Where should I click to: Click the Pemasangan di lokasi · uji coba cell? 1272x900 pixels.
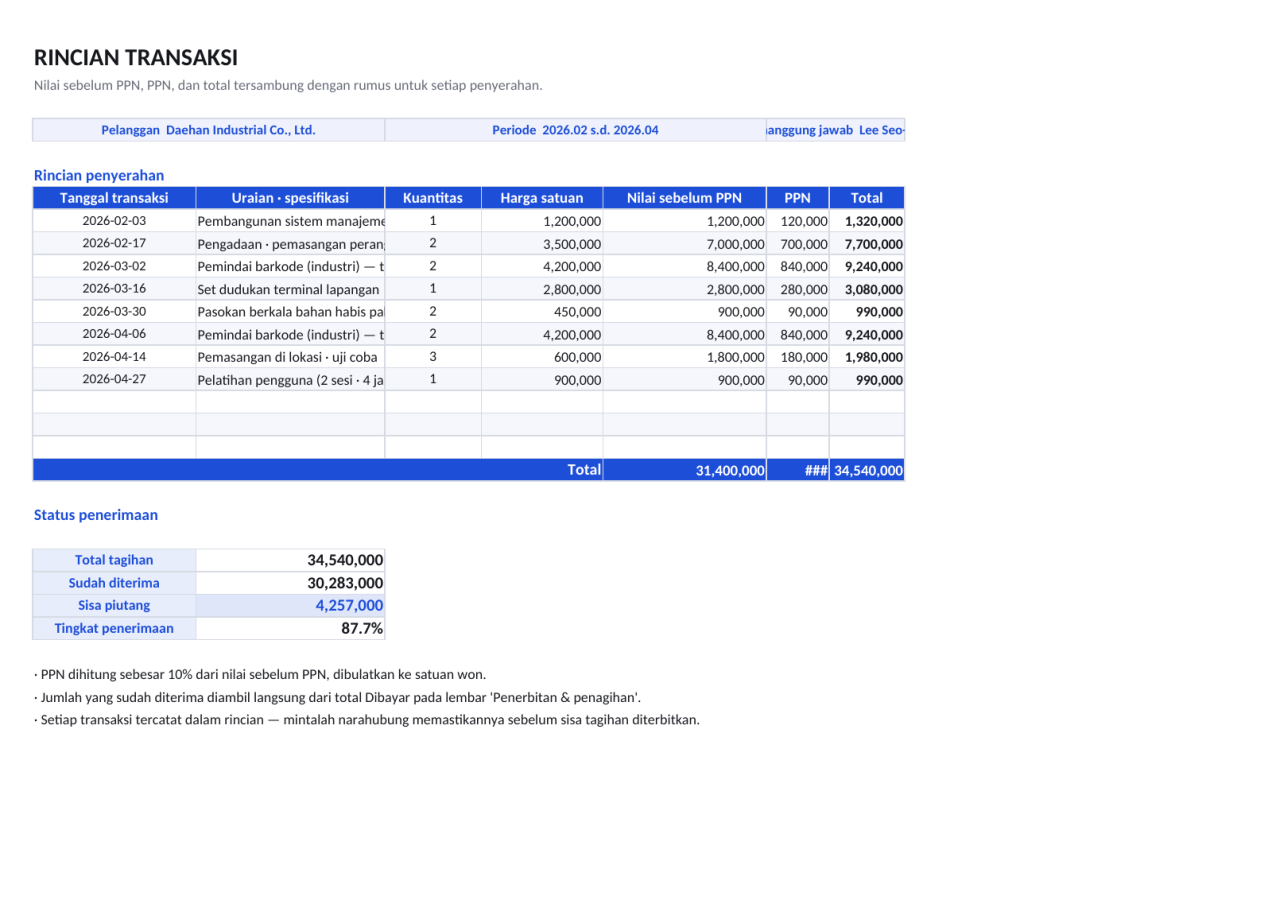tap(290, 357)
